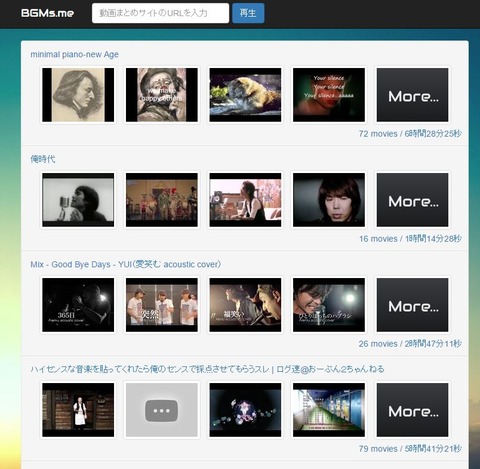Select the 突然 three men thumbnail
The image size is (480, 469).
point(162,305)
